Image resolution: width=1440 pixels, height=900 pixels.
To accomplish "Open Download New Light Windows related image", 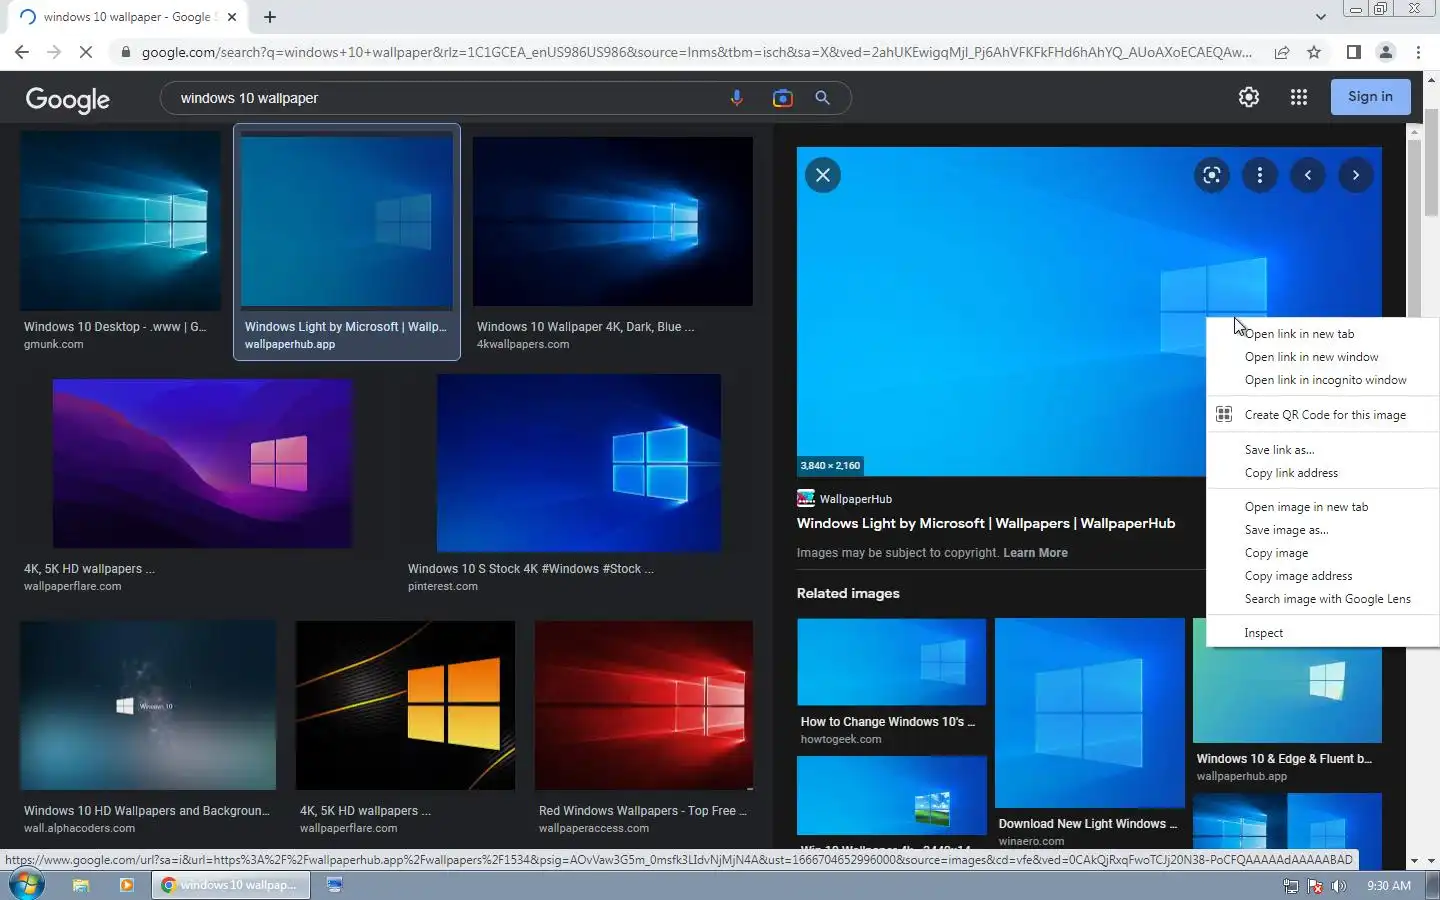I will [x=1090, y=713].
